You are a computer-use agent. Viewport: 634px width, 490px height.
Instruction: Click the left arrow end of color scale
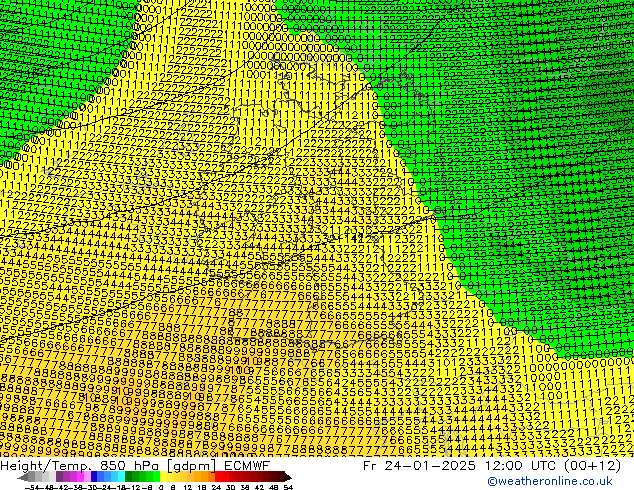(23, 477)
